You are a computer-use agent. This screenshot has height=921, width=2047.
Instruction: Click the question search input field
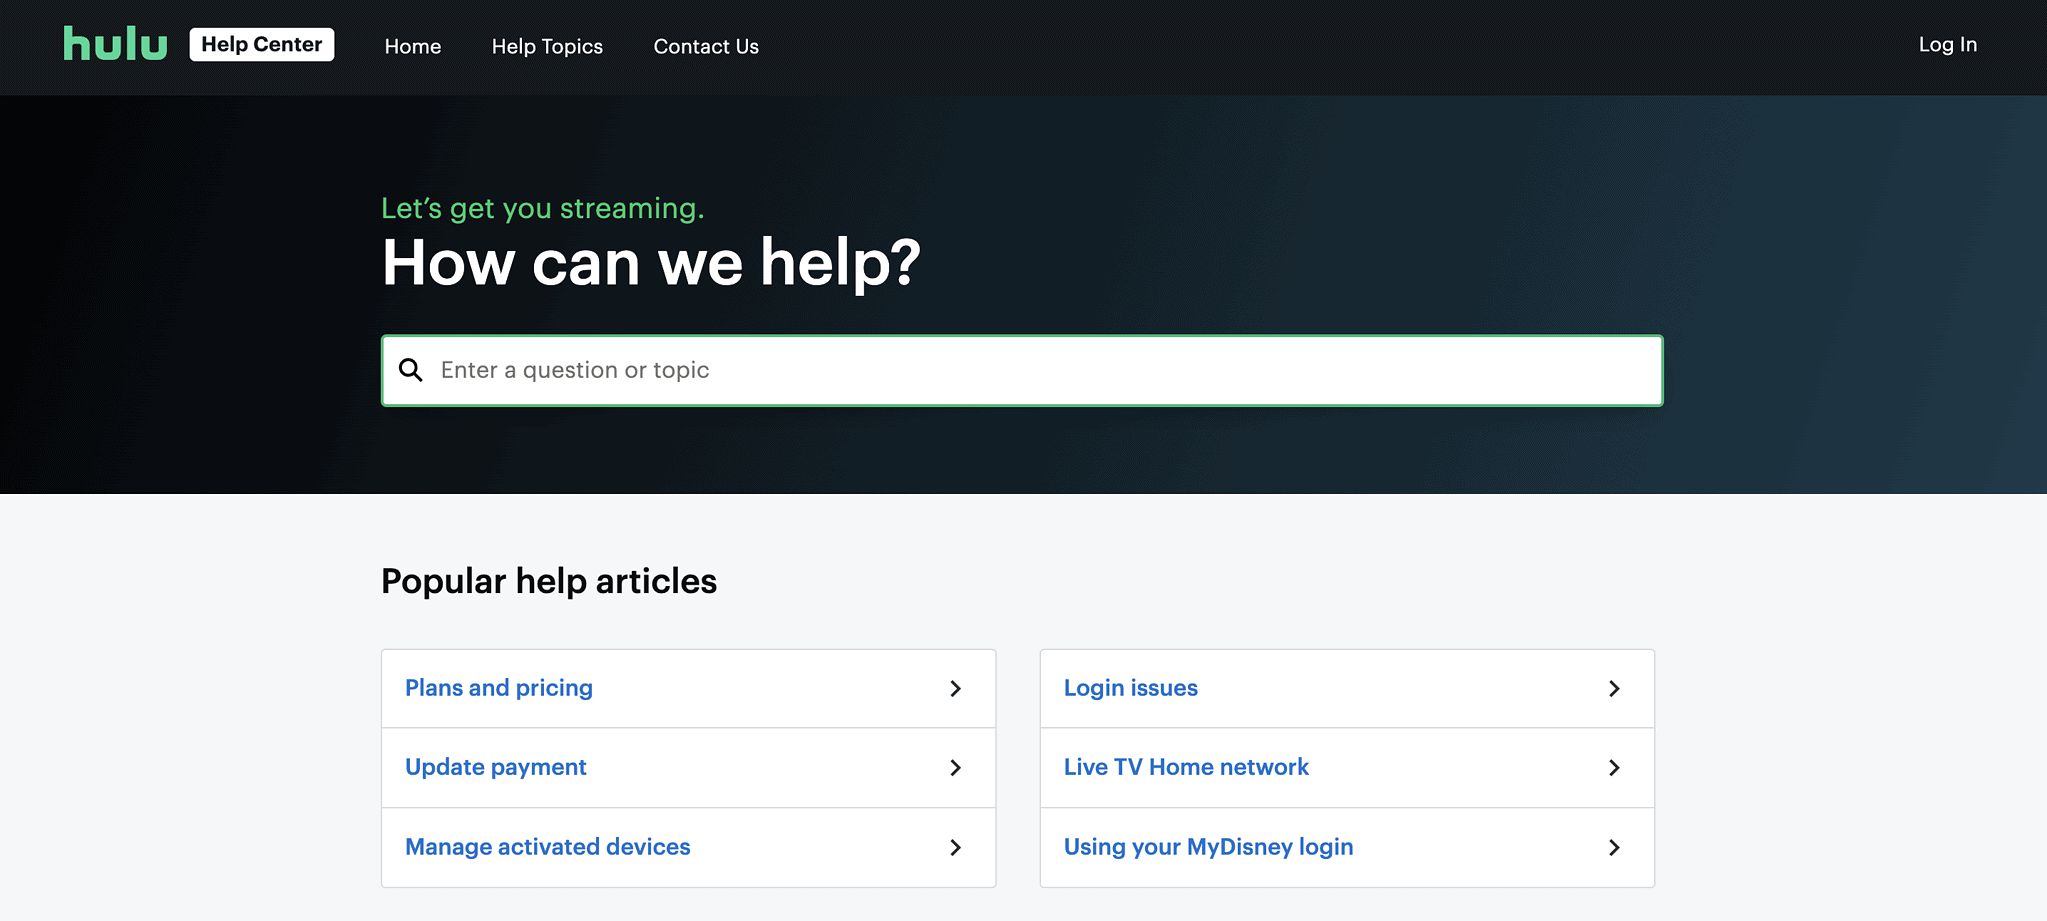click(1000, 370)
